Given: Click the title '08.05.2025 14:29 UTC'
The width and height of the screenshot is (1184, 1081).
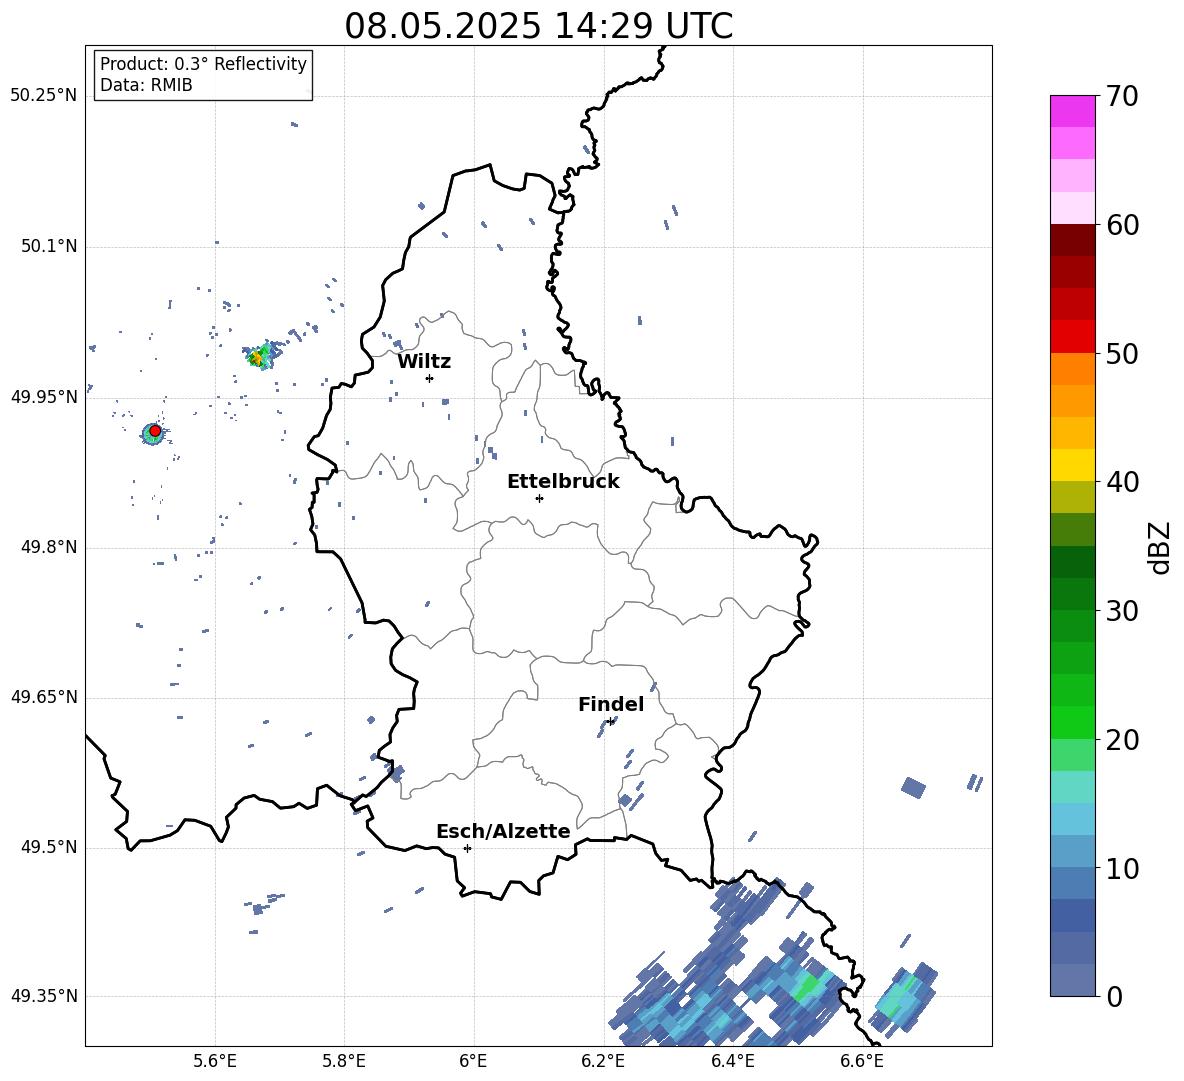Looking at the screenshot, I should 538,26.
